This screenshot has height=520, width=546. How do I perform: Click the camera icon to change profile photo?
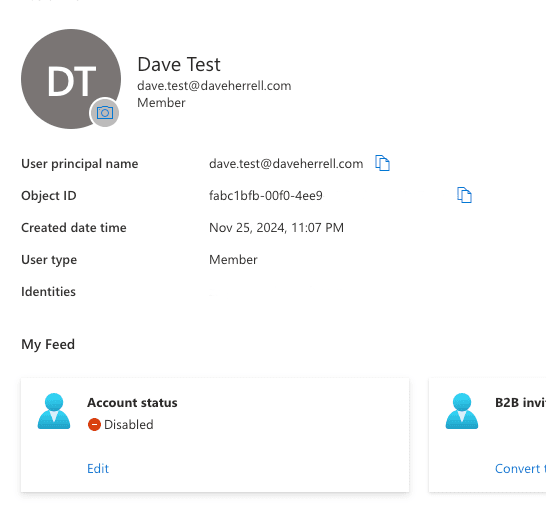[104, 112]
